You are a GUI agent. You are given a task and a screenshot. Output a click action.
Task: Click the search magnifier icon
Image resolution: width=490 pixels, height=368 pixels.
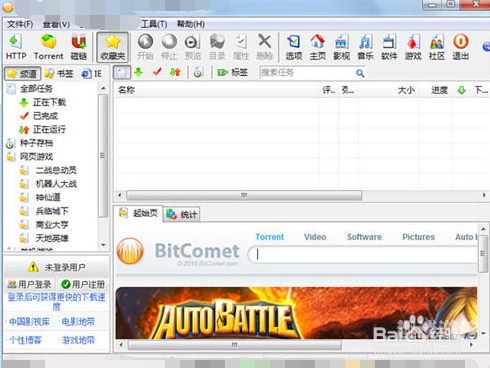pos(360,73)
